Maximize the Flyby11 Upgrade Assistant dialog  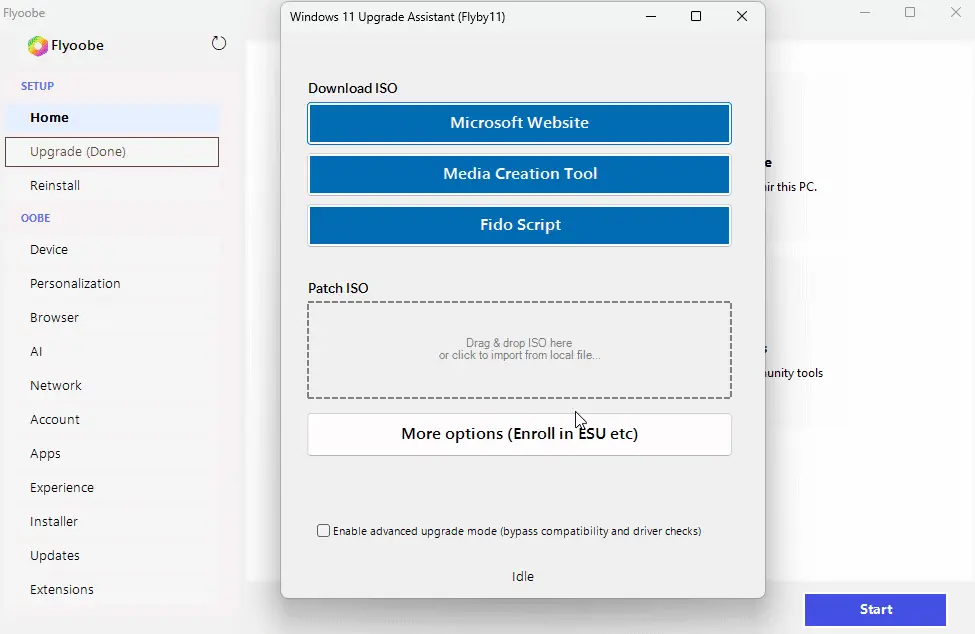(x=696, y=17)
